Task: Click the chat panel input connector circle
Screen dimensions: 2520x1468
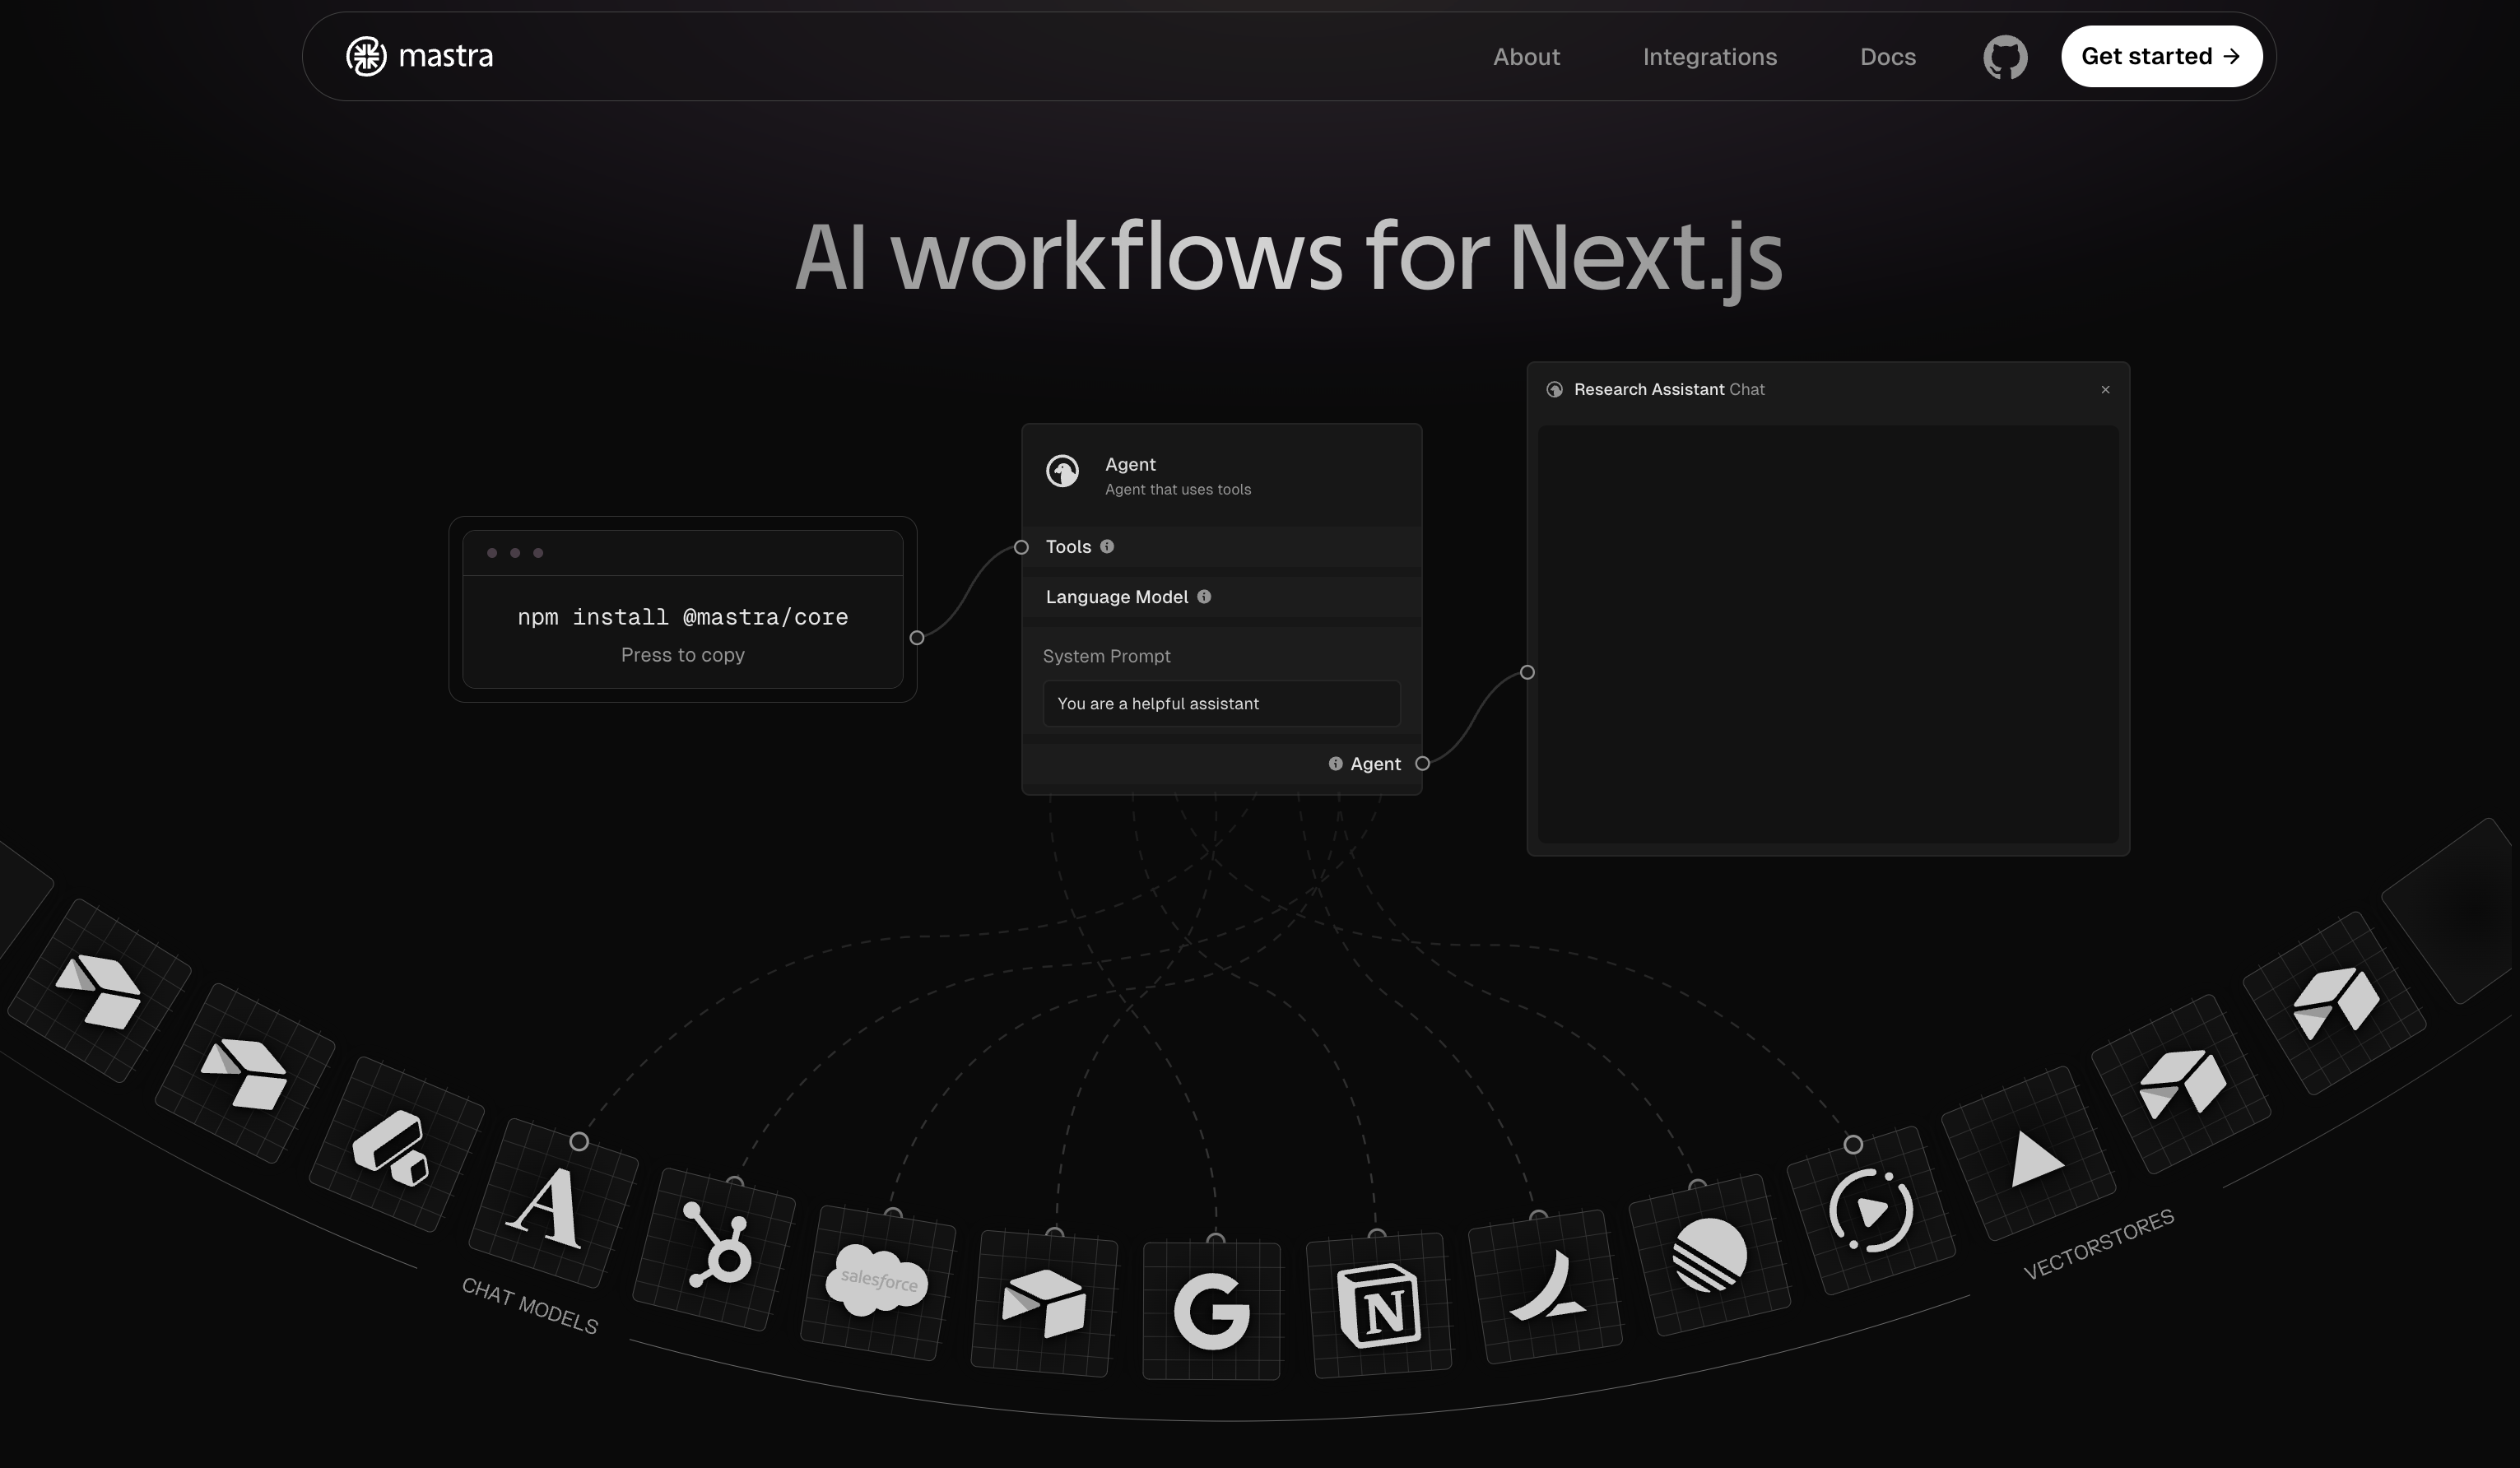Action: pyautogui.click(x=1527, y=672)
